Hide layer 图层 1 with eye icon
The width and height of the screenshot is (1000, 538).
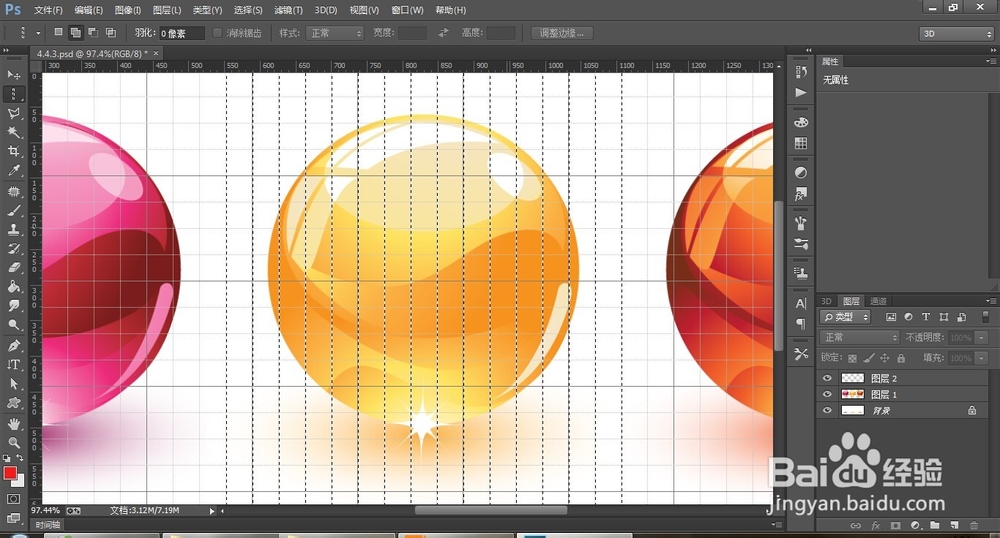pyautogui.click(x=827, y=395)
